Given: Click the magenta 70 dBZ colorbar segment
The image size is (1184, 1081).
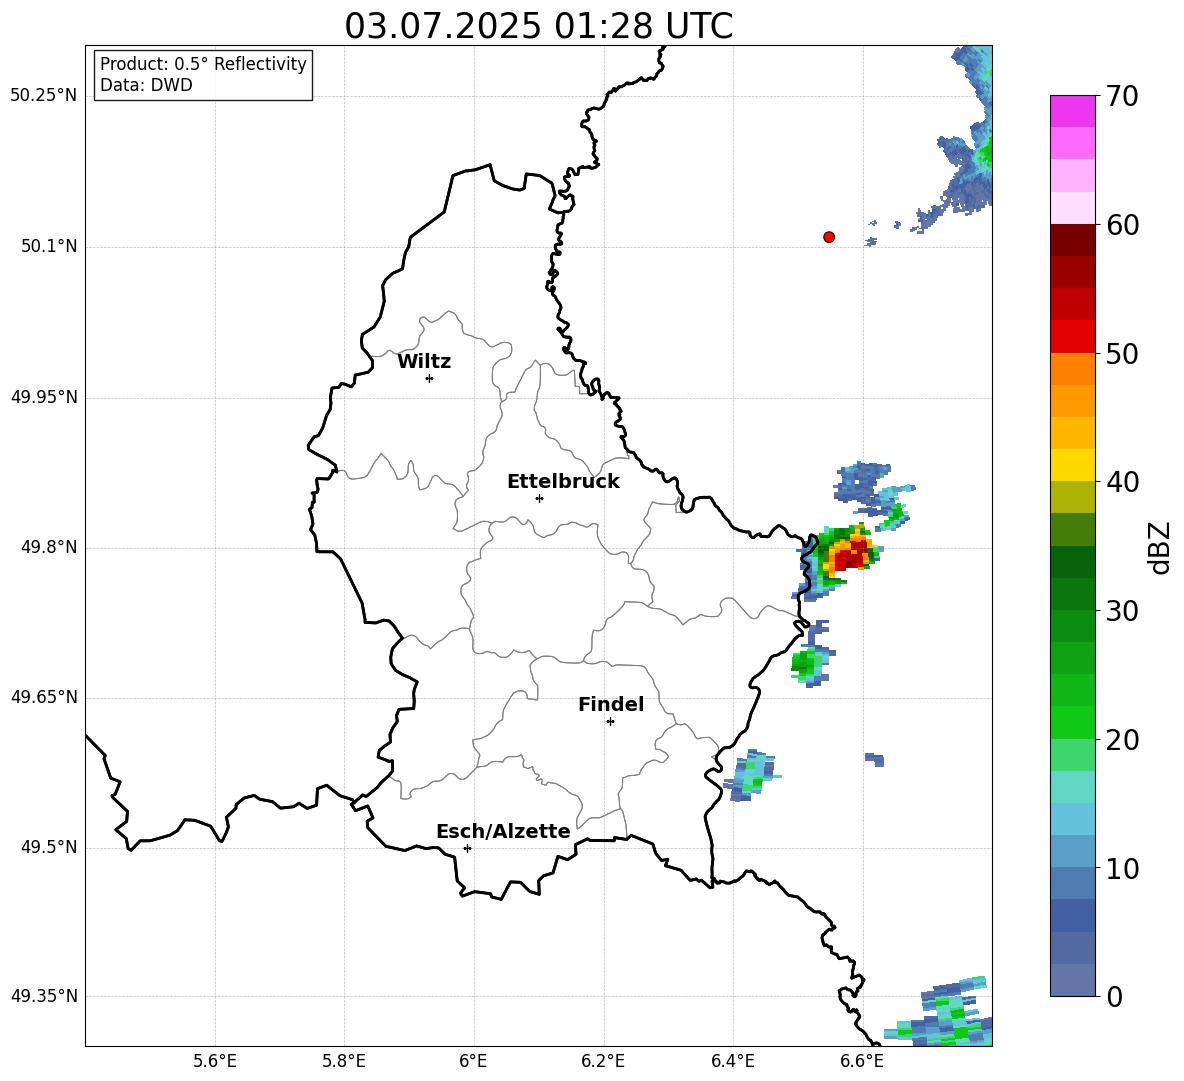Looking at the screenshot, I should coord(1072,111).
